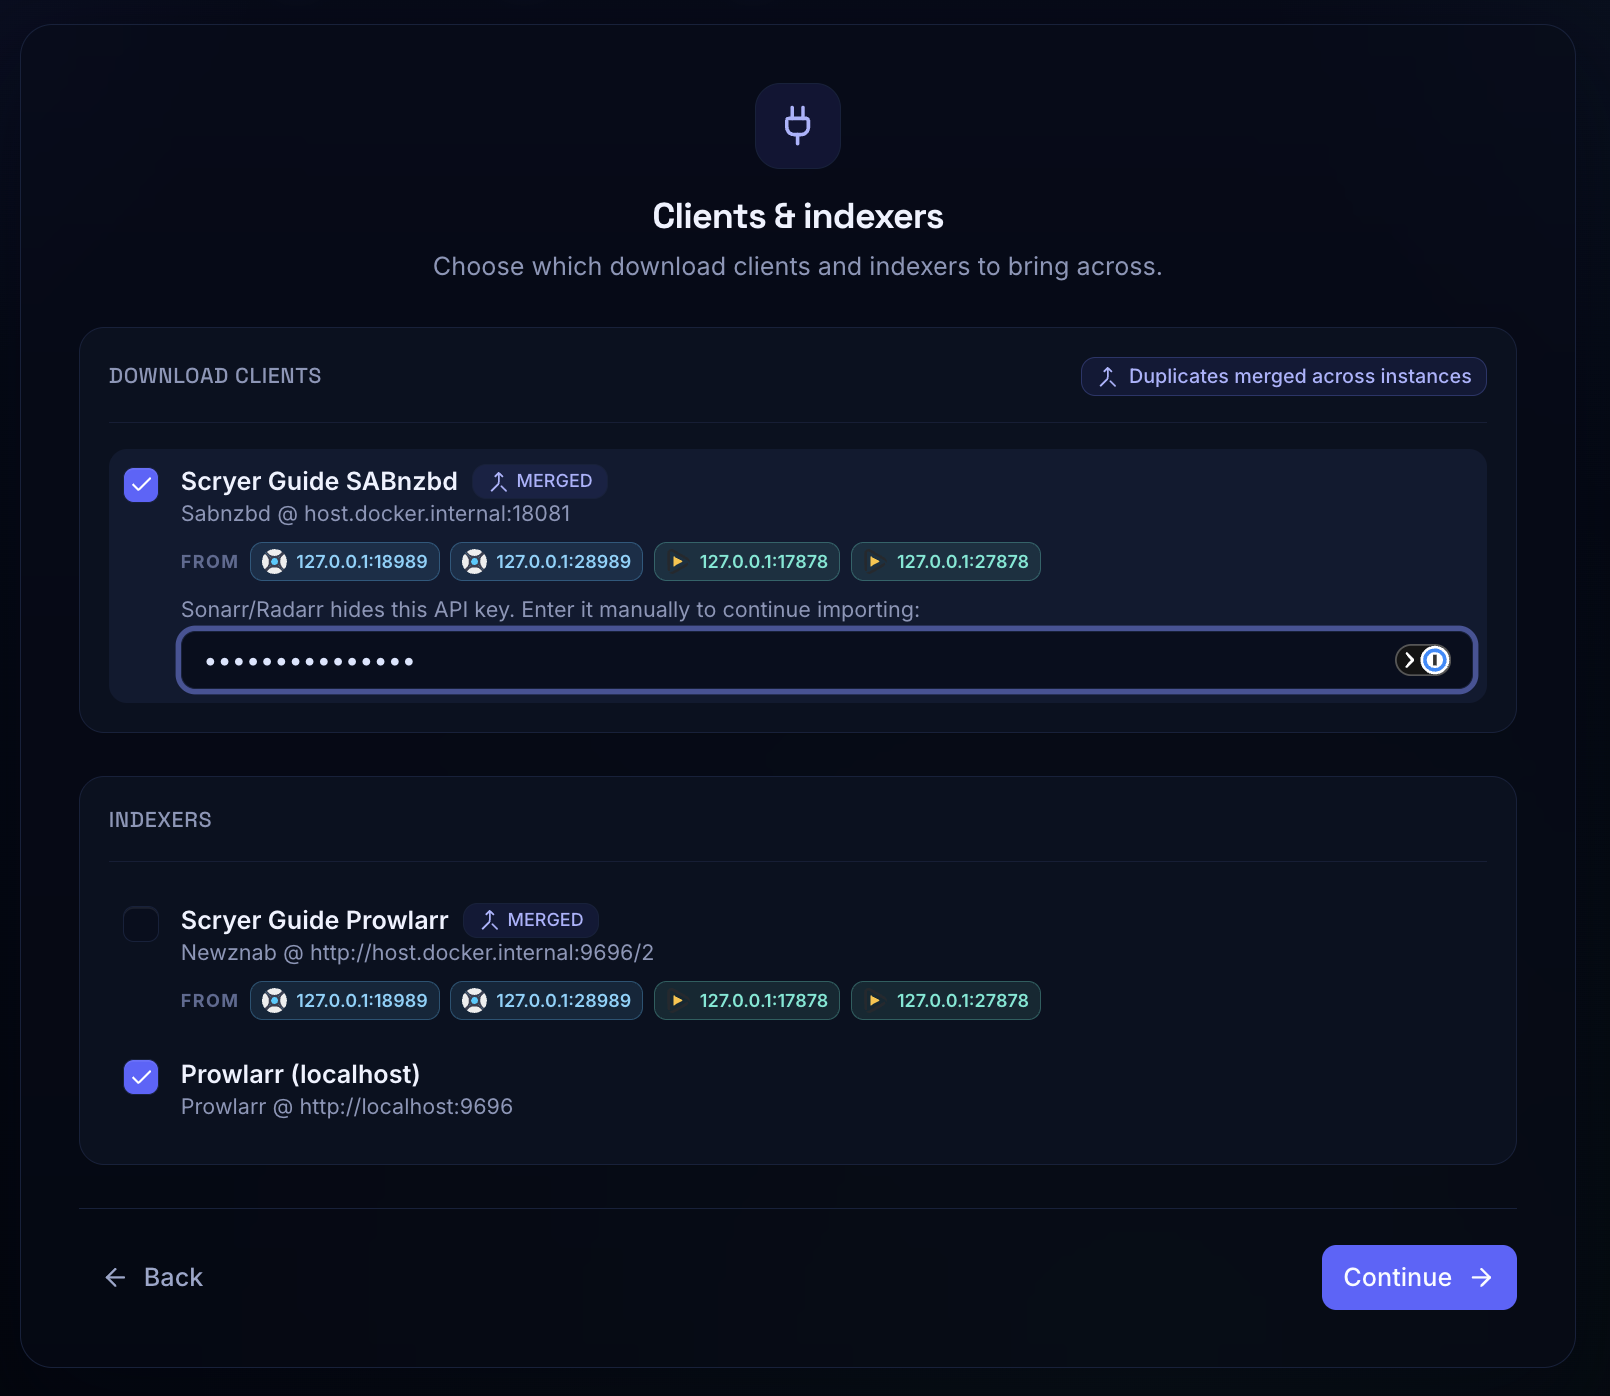The image size is (1610, 1396).
Task: Click the plug icon above the title
Action: point(797,126)
